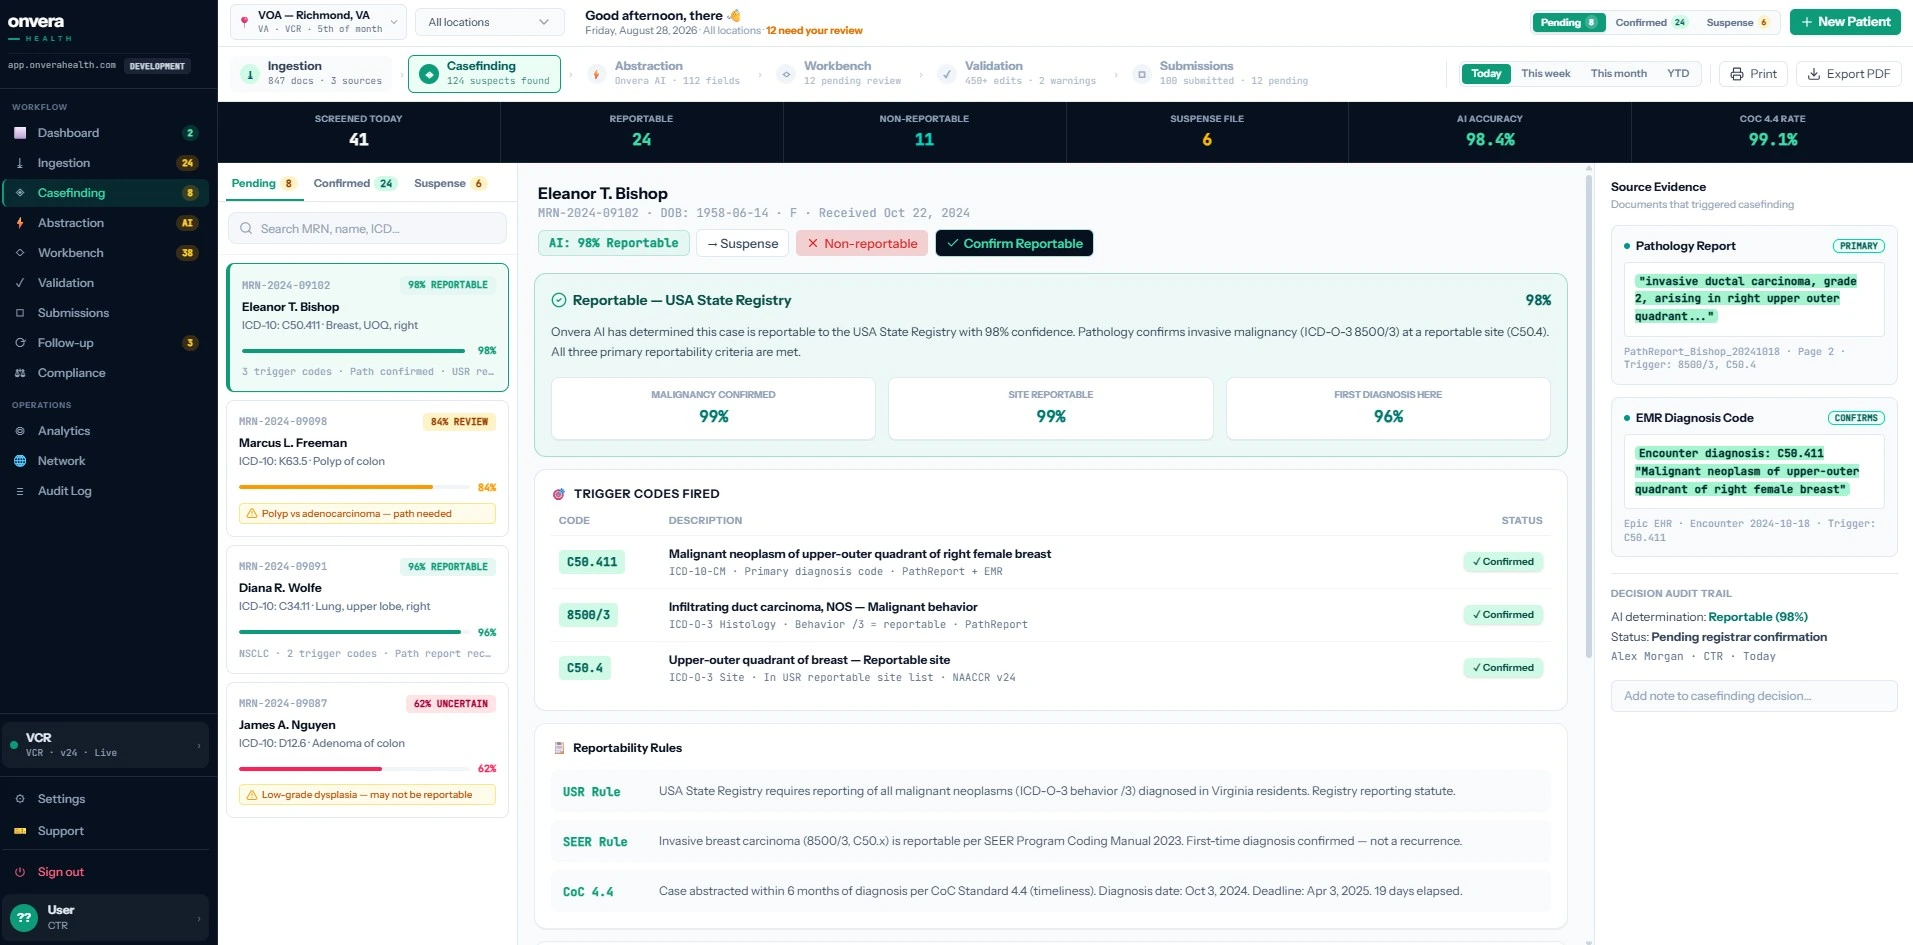Screen dimensions: 1913x945
Task: Select the Today time range toggle
Action: [1486, 74]
